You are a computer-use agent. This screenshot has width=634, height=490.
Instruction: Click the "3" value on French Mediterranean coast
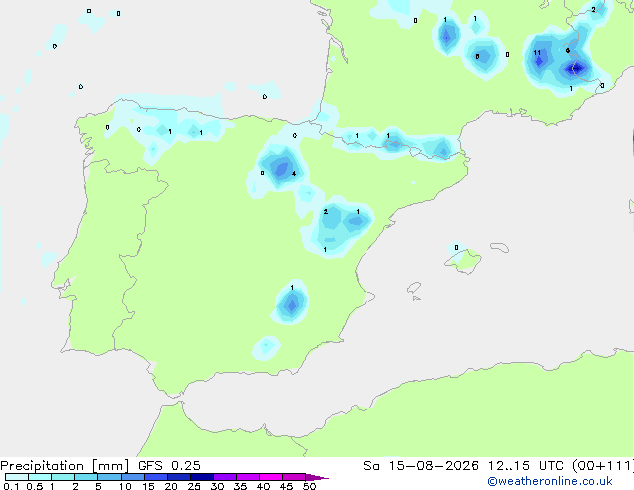[602, 86]
